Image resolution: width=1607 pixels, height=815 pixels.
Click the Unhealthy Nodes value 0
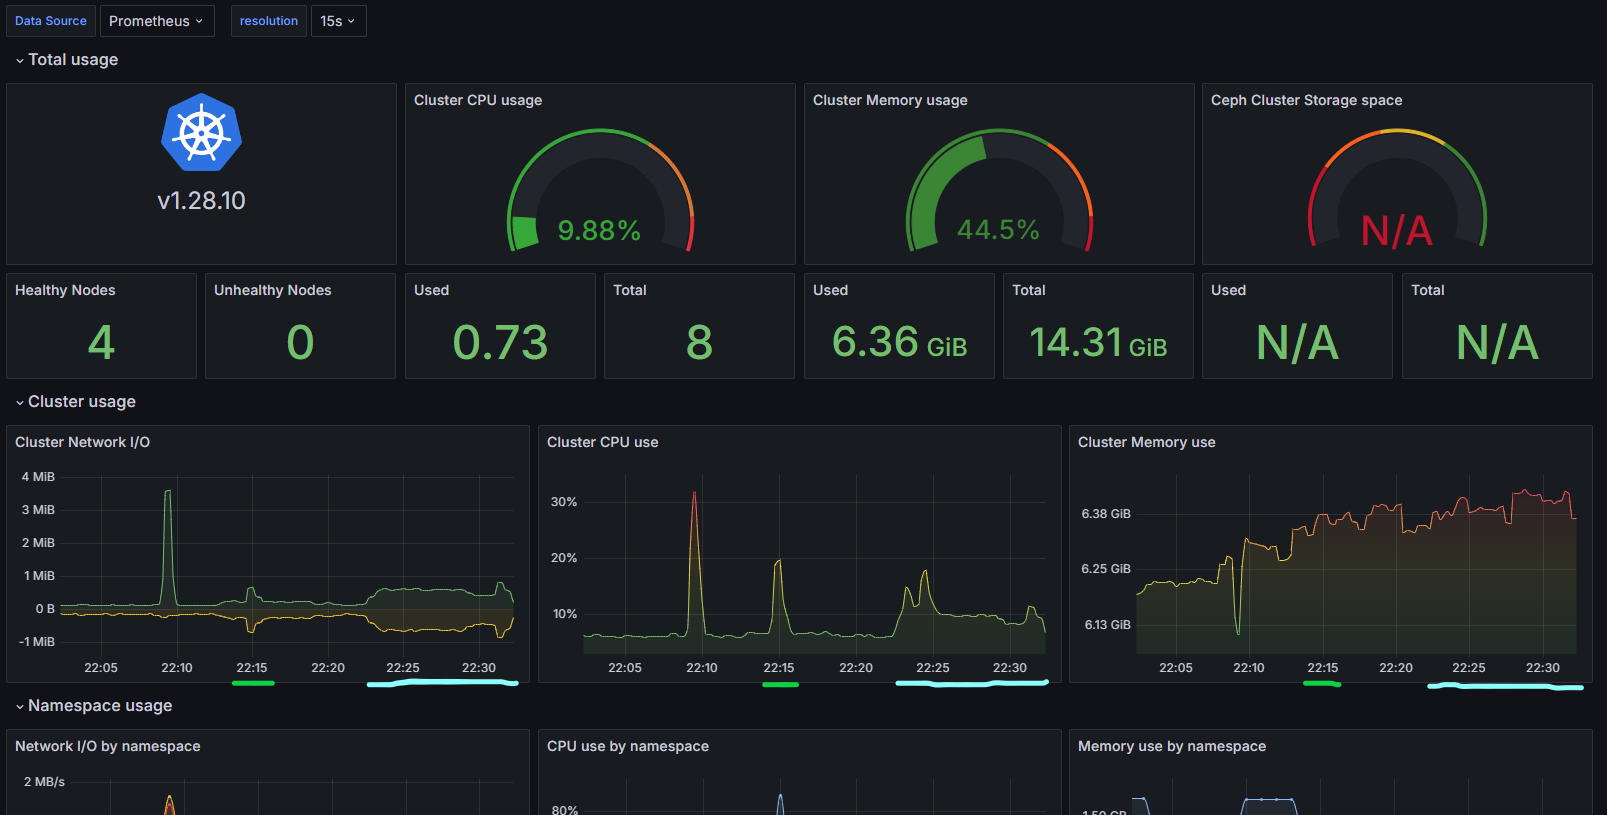pos(300,343)
